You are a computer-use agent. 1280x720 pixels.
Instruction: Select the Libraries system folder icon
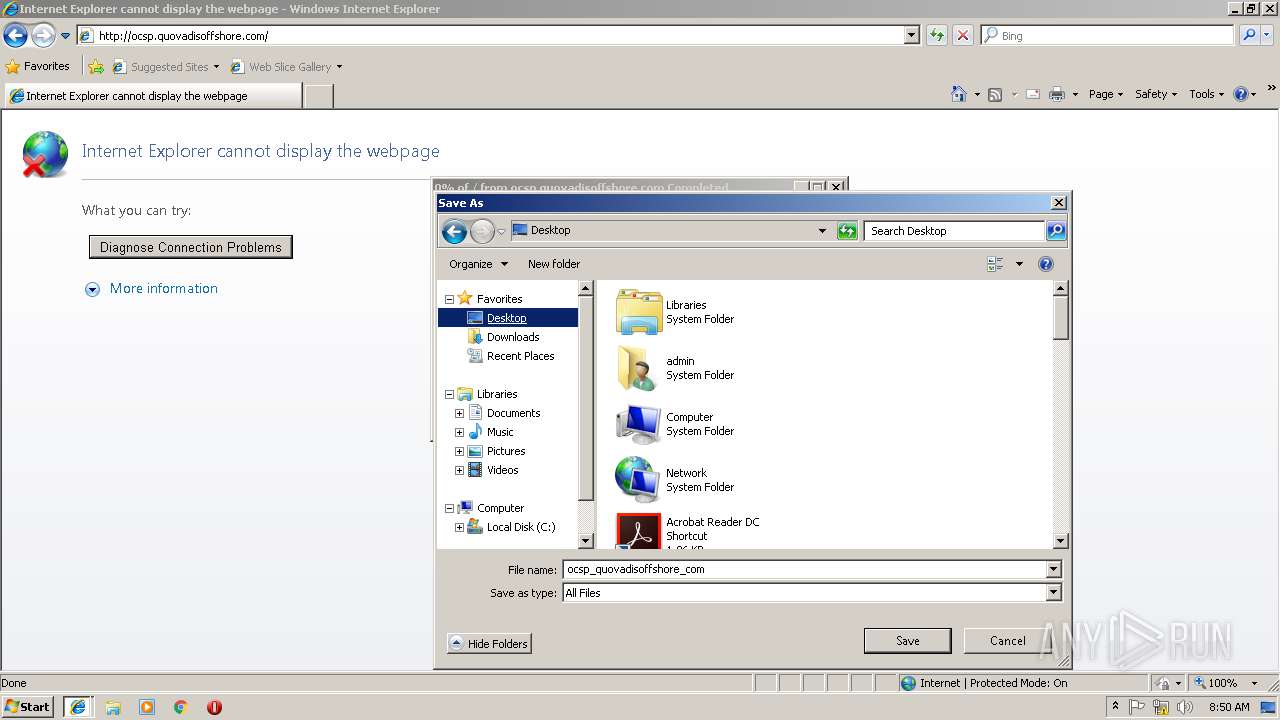click(x=639, y=312)
